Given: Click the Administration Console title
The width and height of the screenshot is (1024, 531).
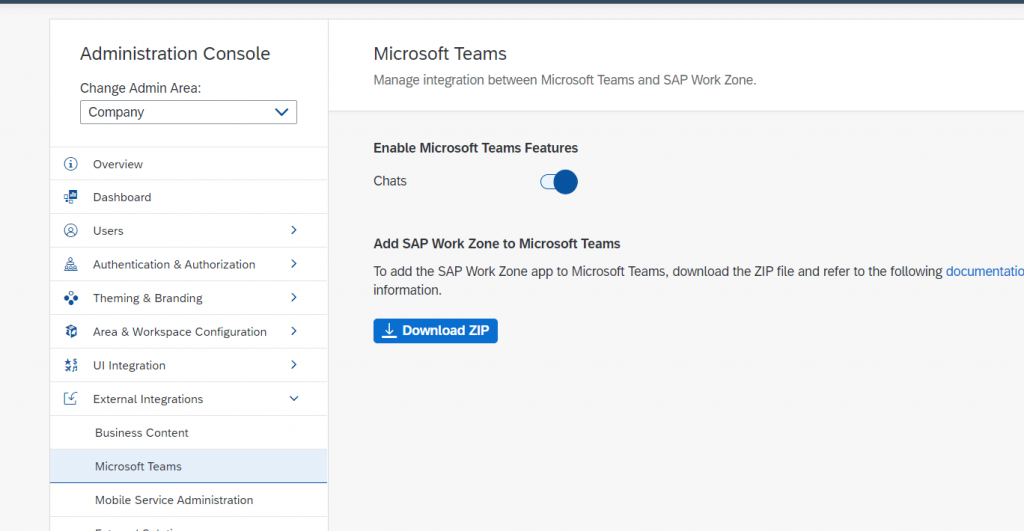Looking at the screenshot, I should pos(175,54).
